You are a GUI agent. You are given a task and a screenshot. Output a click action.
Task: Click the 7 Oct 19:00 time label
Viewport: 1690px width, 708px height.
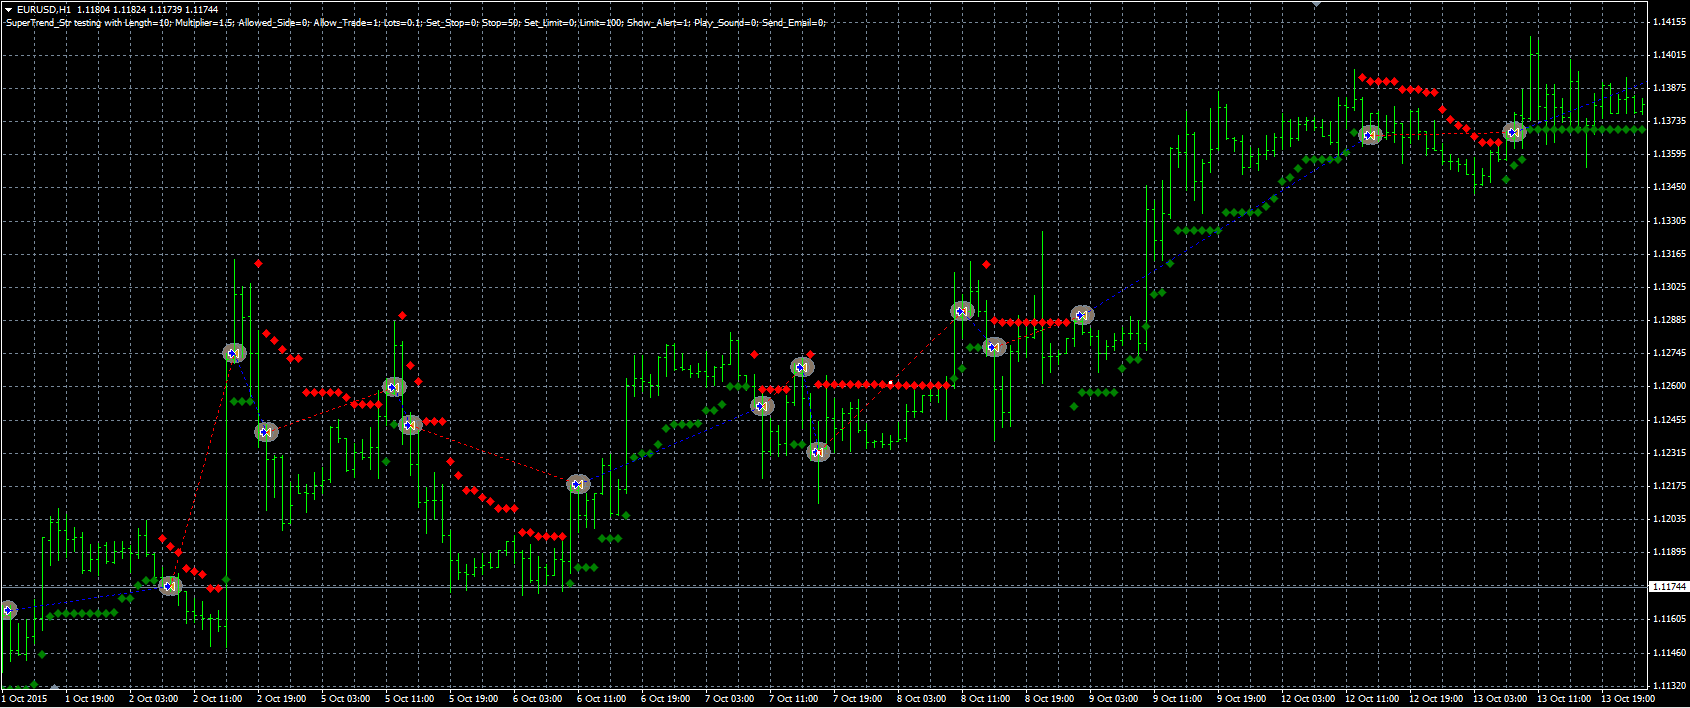point(859,699)
